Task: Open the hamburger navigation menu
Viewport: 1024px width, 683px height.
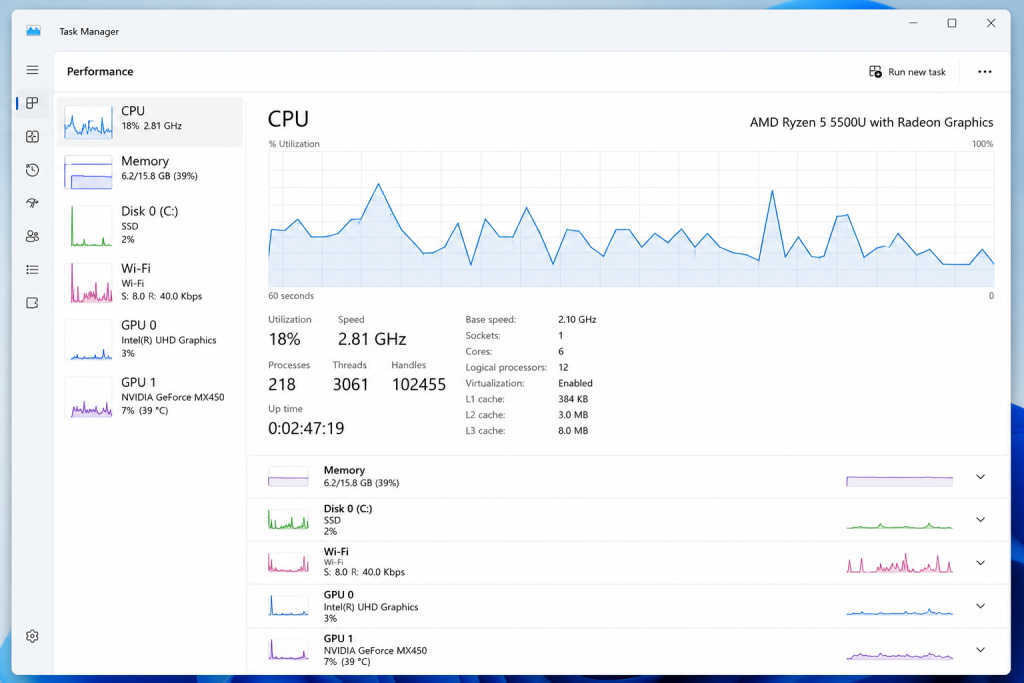Action: [32, 70]
